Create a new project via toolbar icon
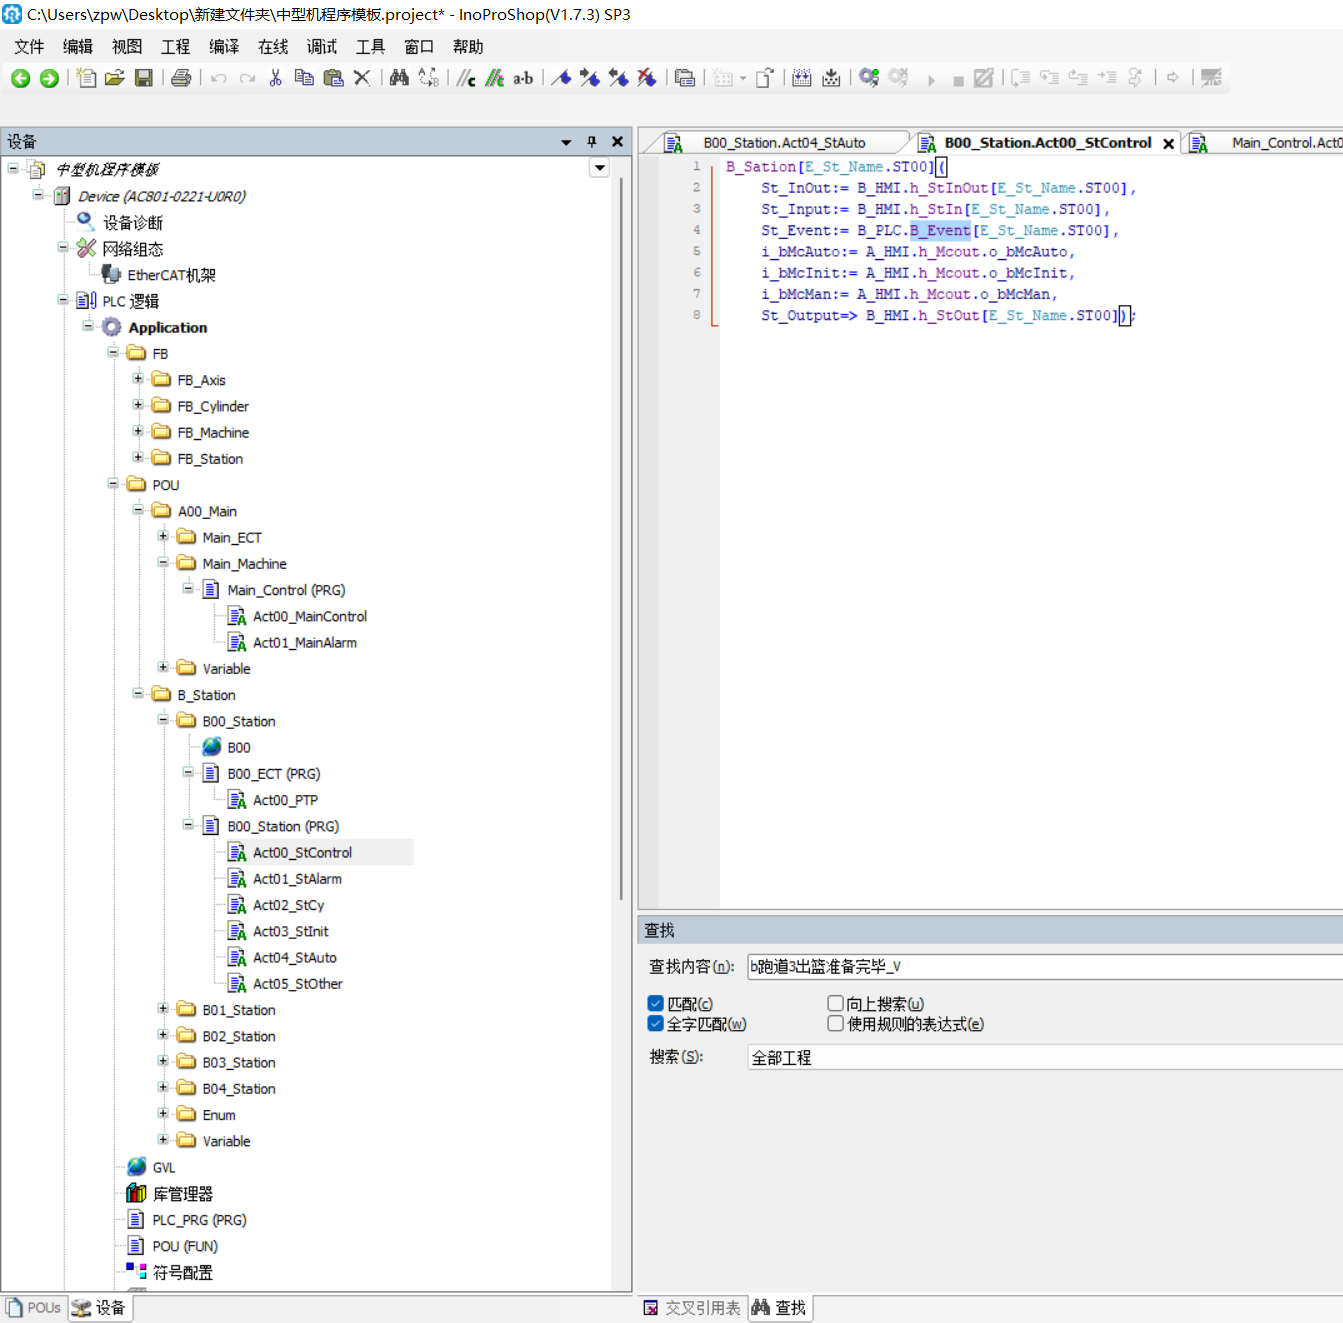 [x=87, y=78]
